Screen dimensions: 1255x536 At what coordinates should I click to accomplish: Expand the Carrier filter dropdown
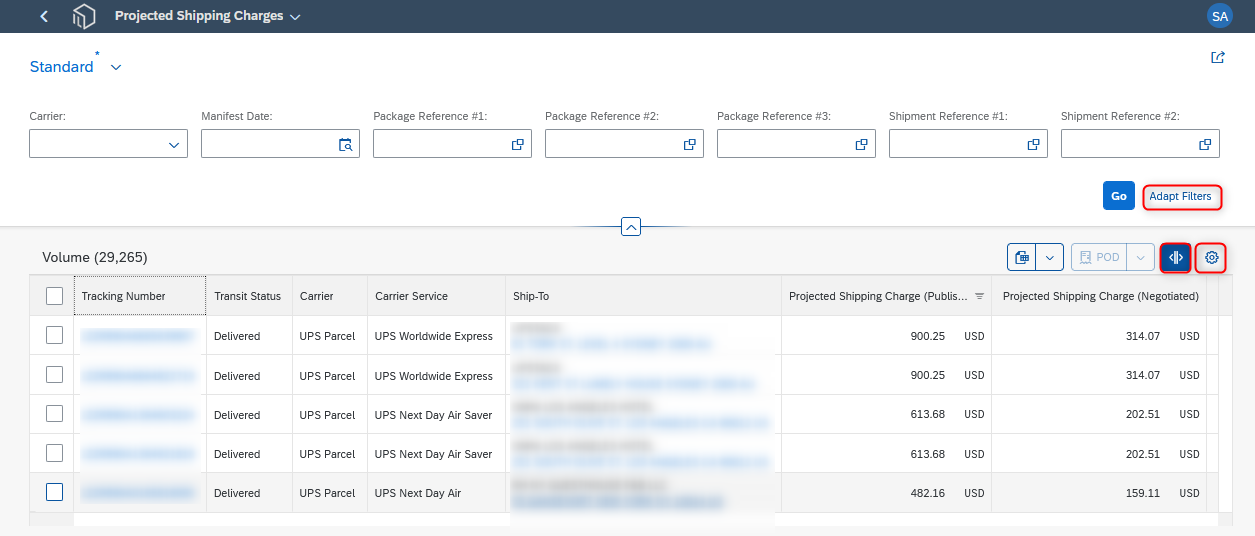[x=173, y=144]
